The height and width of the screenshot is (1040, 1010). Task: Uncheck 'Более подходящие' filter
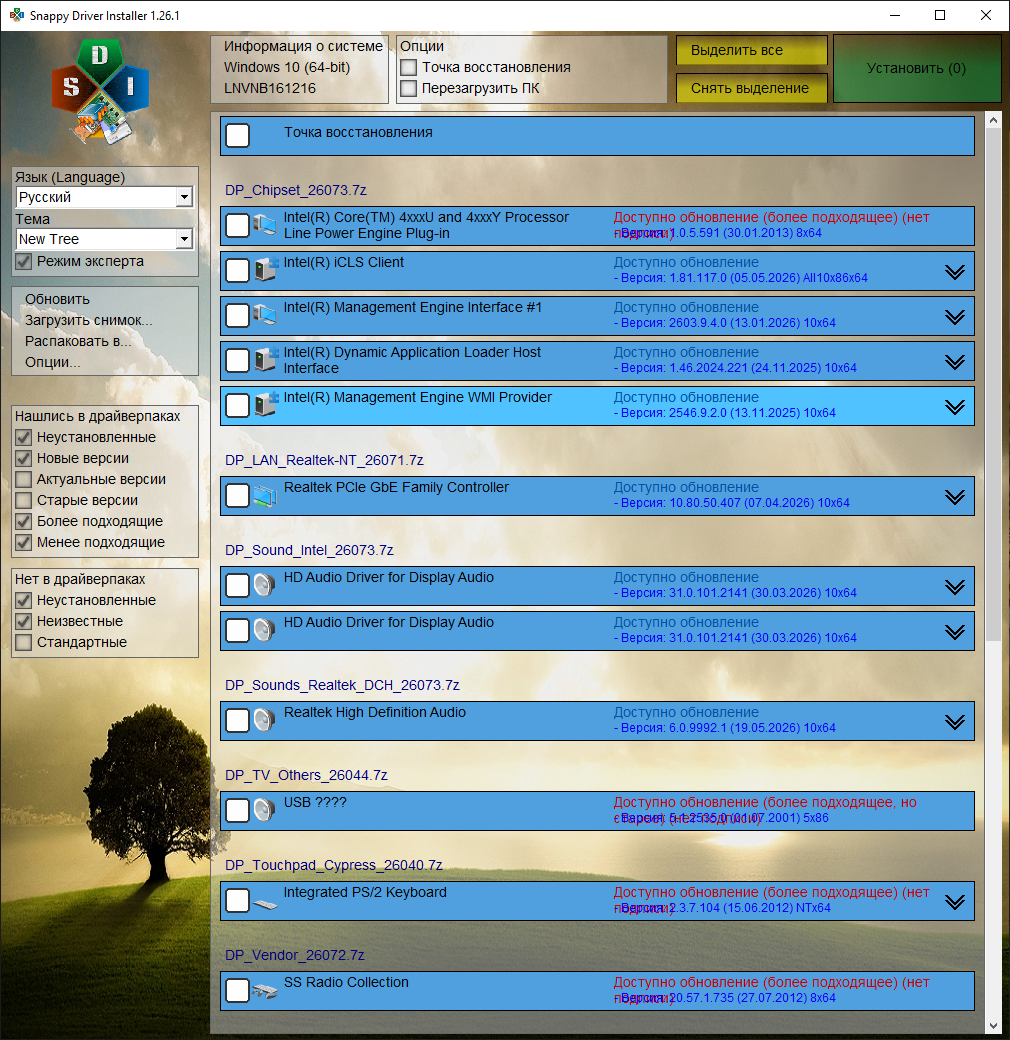[24, 521]
